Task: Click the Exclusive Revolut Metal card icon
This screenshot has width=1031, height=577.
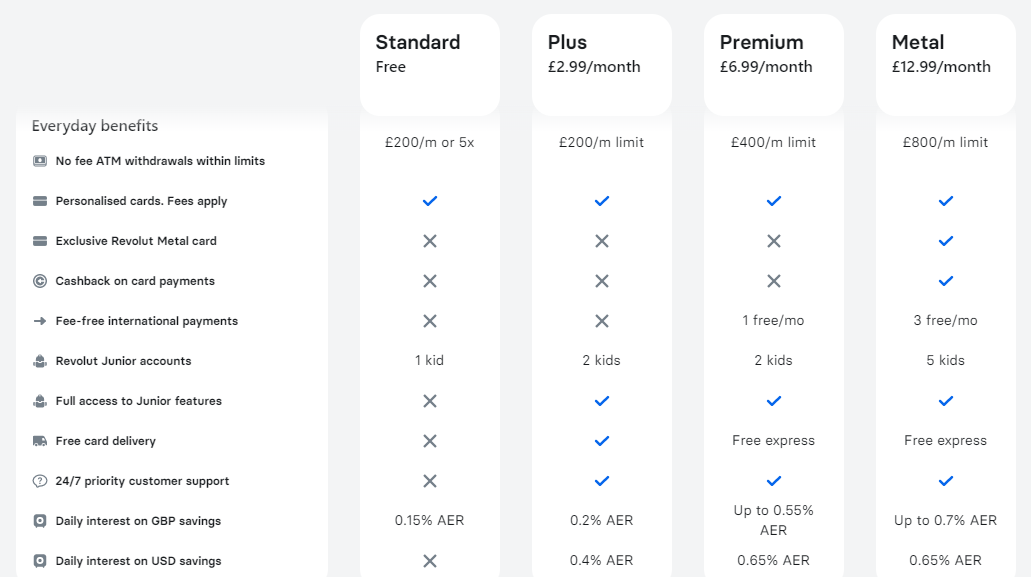Action: tap(40, 241)
